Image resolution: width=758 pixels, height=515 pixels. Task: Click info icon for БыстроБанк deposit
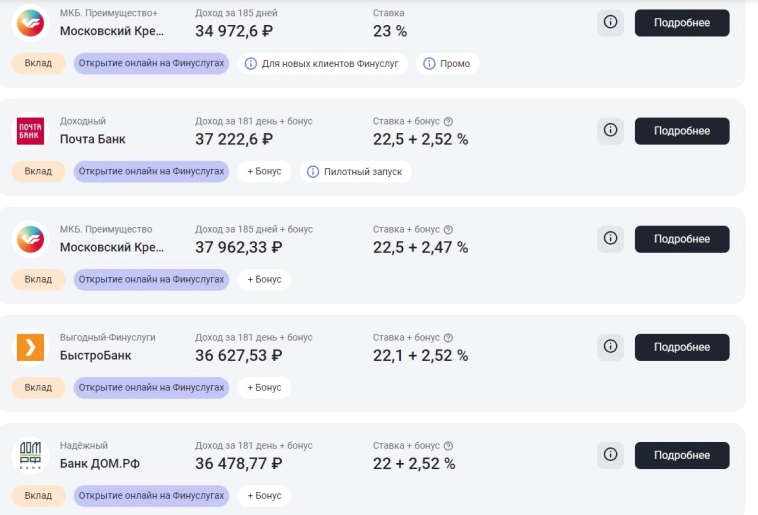[x=610, y=347]
